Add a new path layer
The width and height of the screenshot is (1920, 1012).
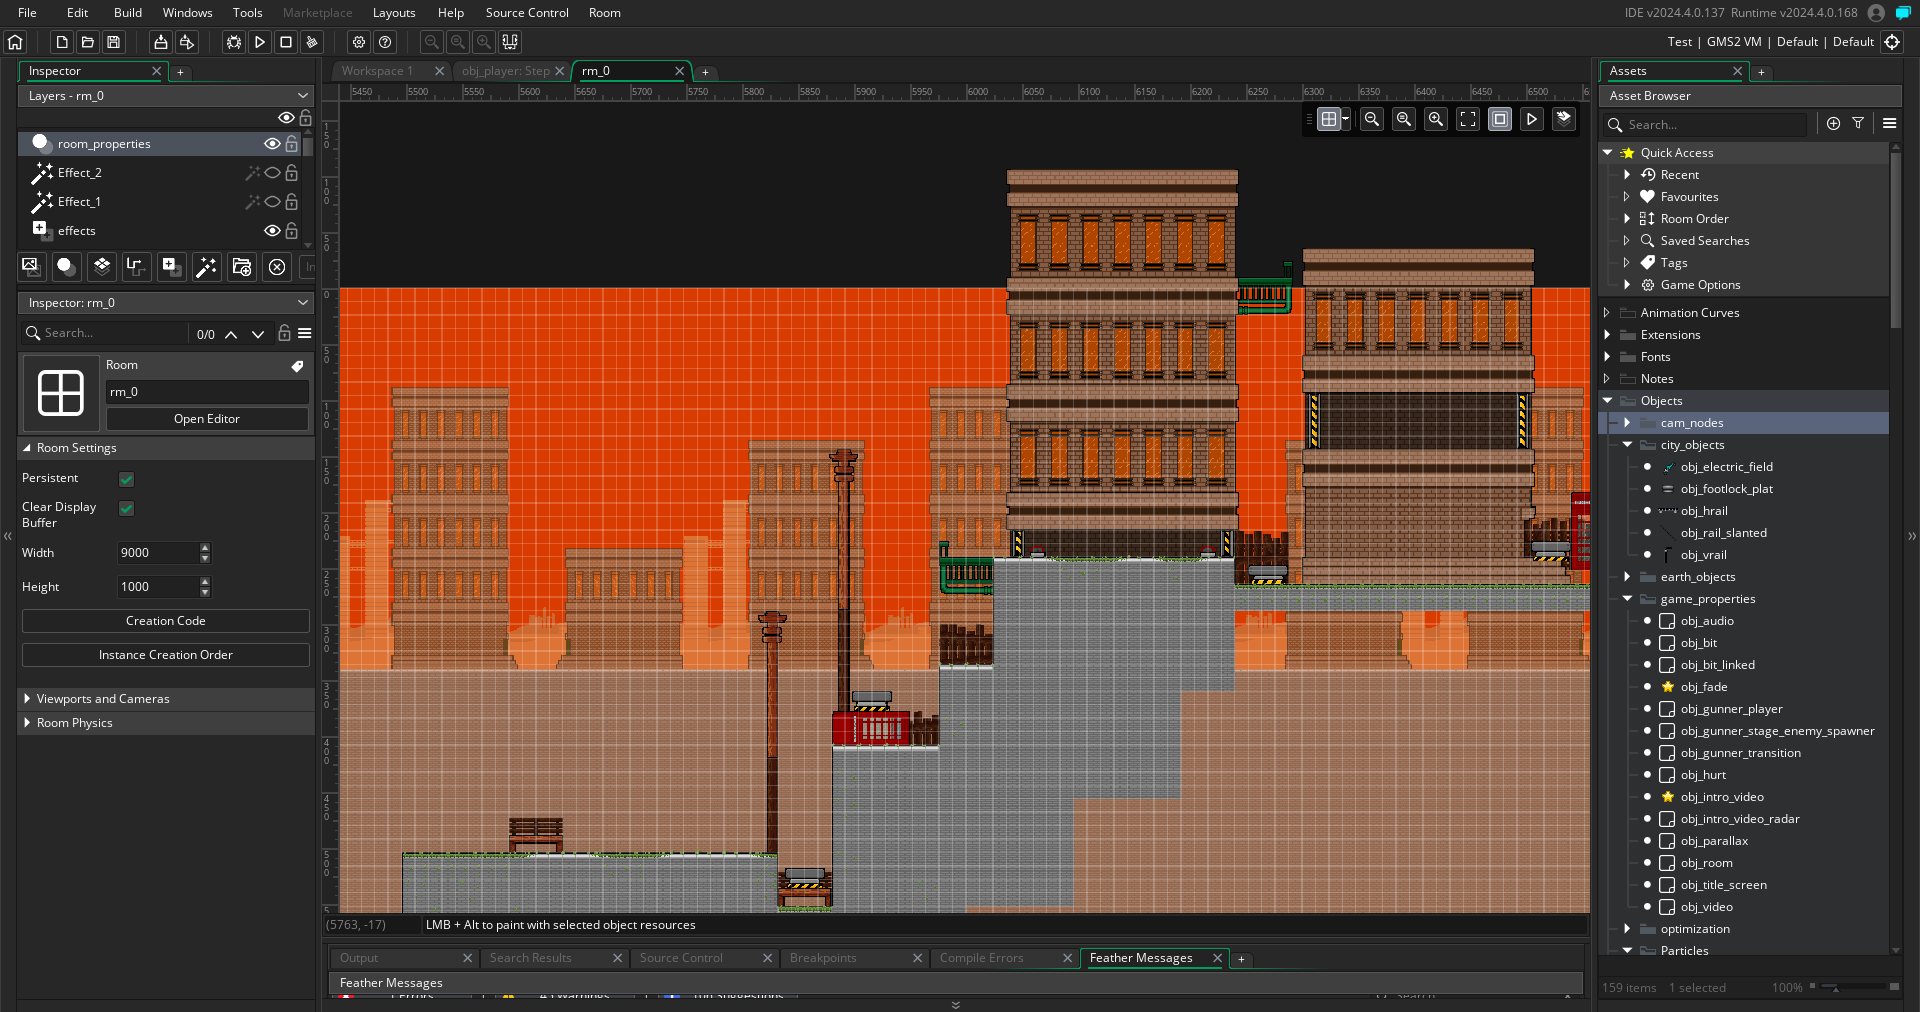point(136,266)
